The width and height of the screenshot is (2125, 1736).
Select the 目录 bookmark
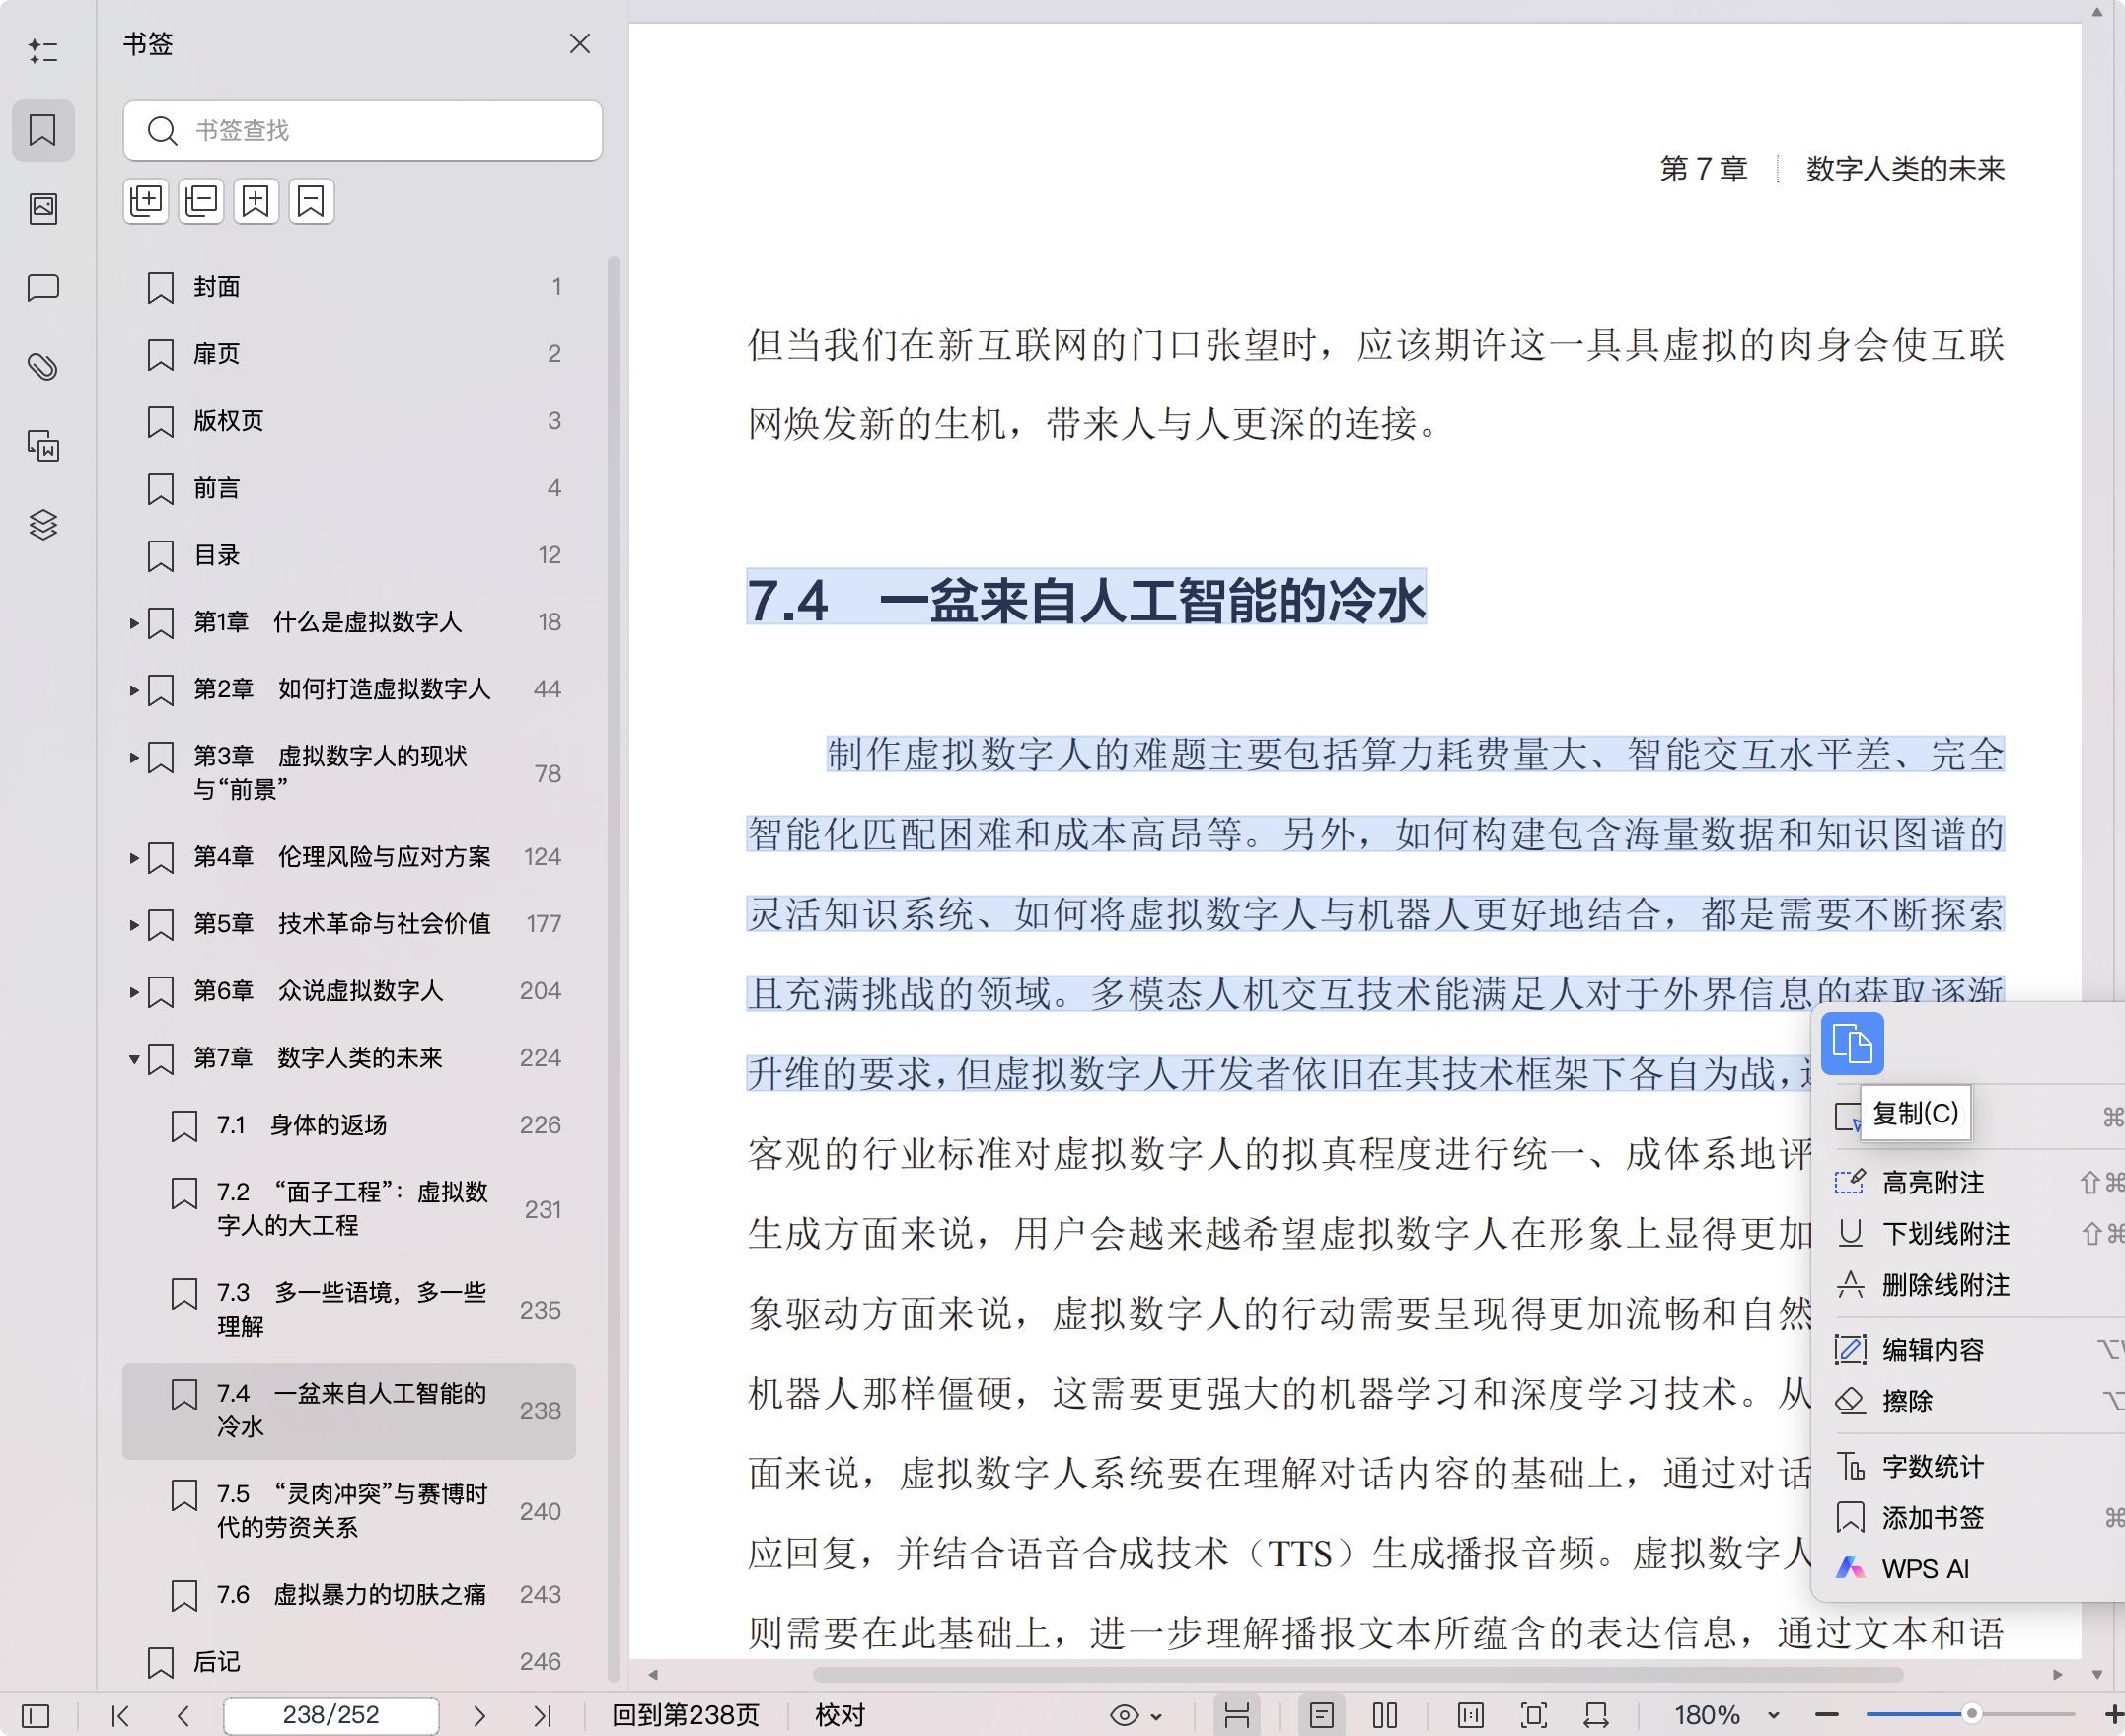(349, 555)
